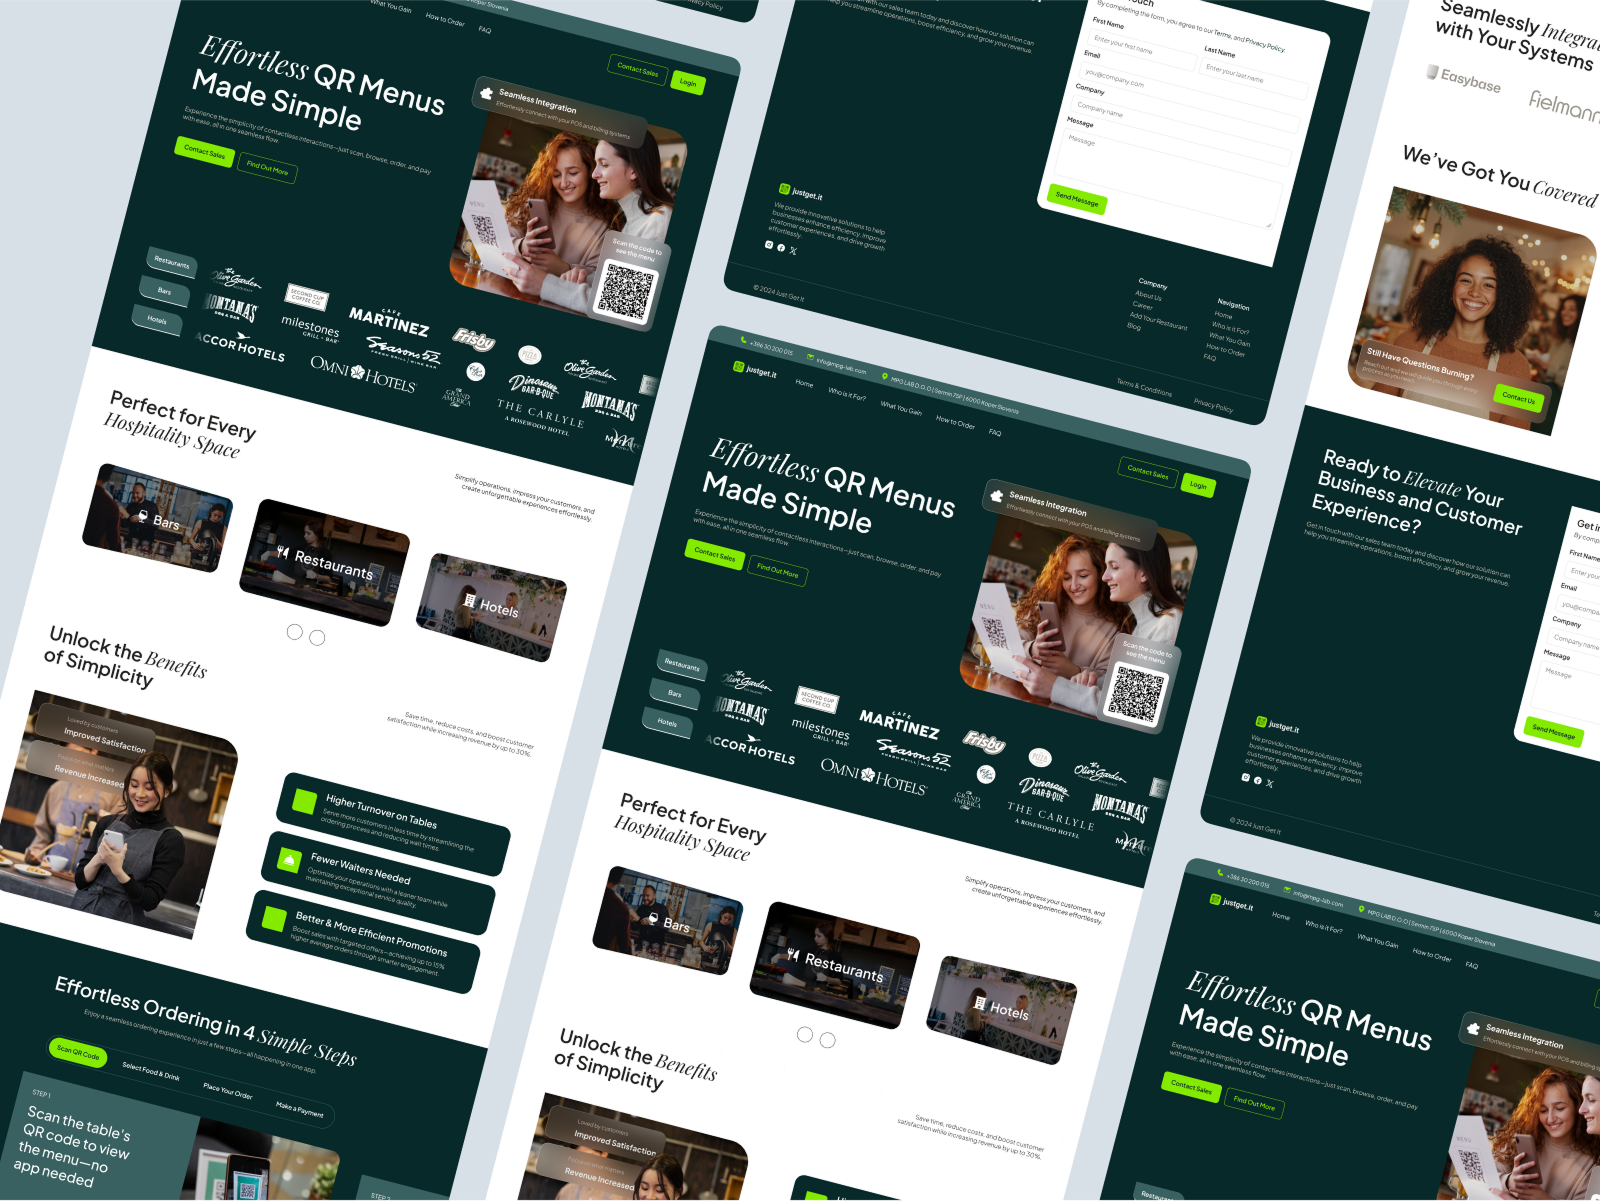This screenshot has width=1600, height=1201.
Task: Open the Career footer link
Action: pos(1143,306)
